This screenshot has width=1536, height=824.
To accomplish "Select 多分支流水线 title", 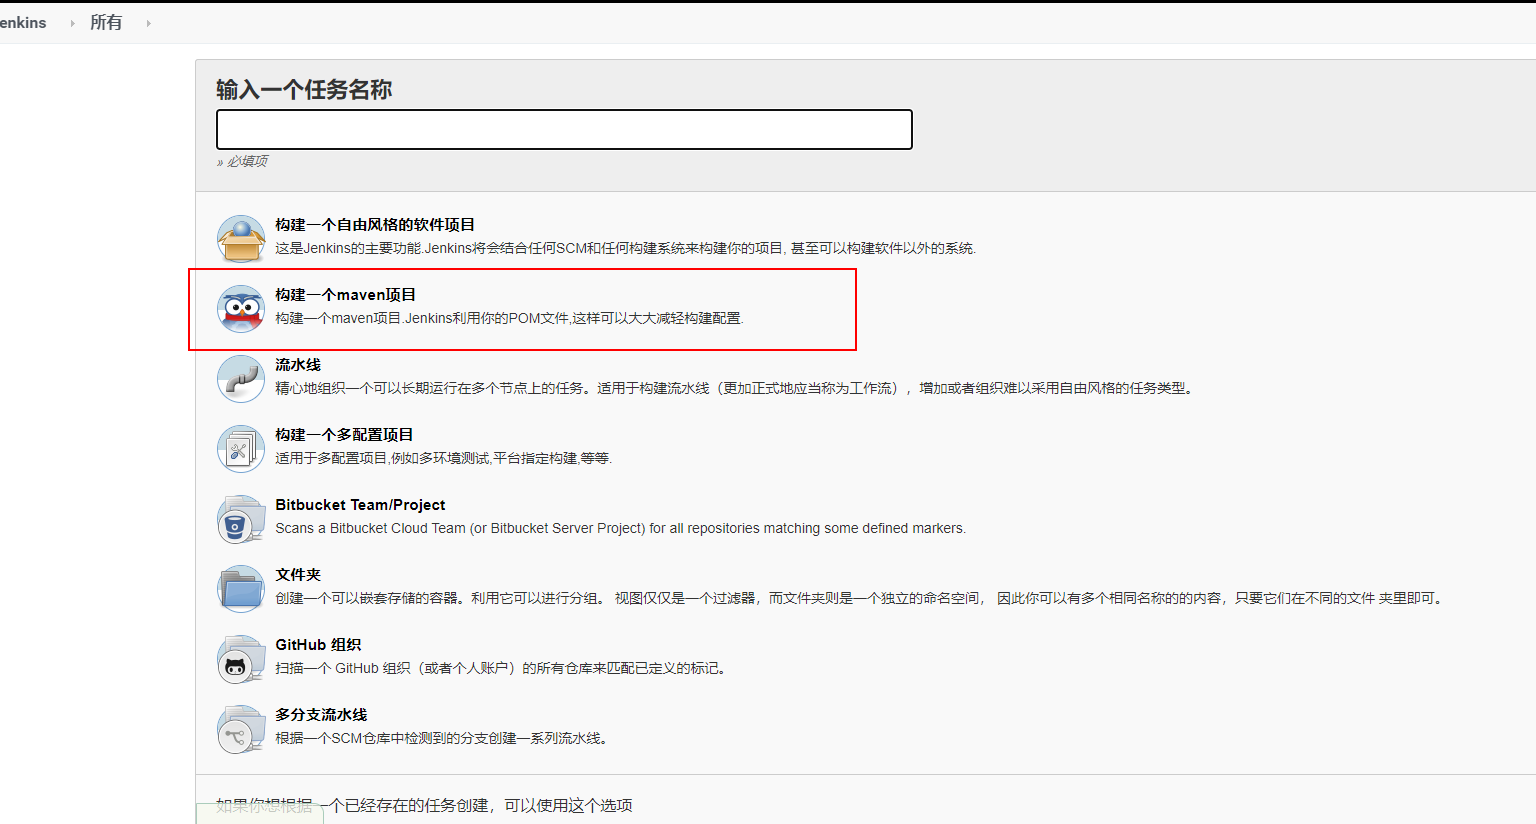I will (321, 715).
